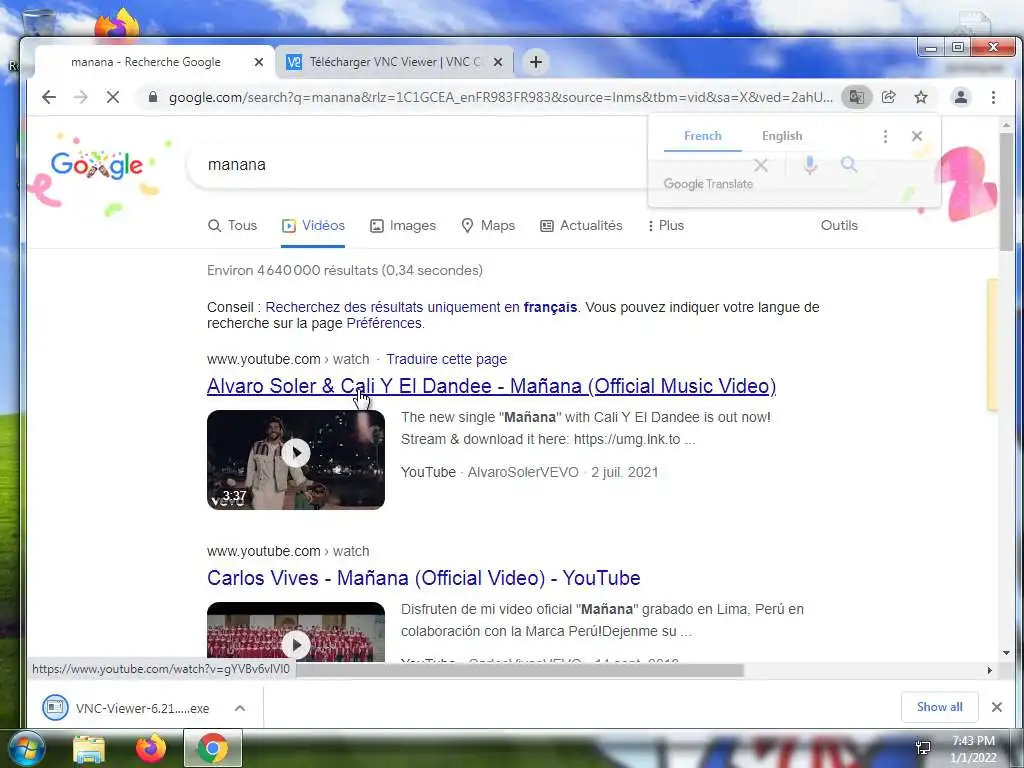Stop page loading with X button
This screenshot has width=1024, height=768.
(x=113, y=97)
